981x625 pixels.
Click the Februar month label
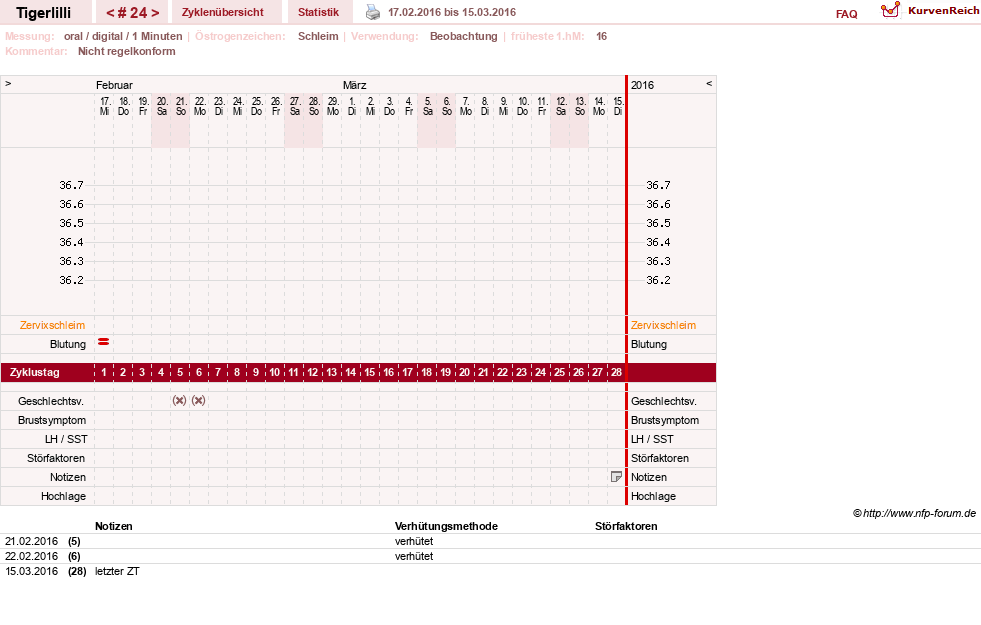point(114,85)
